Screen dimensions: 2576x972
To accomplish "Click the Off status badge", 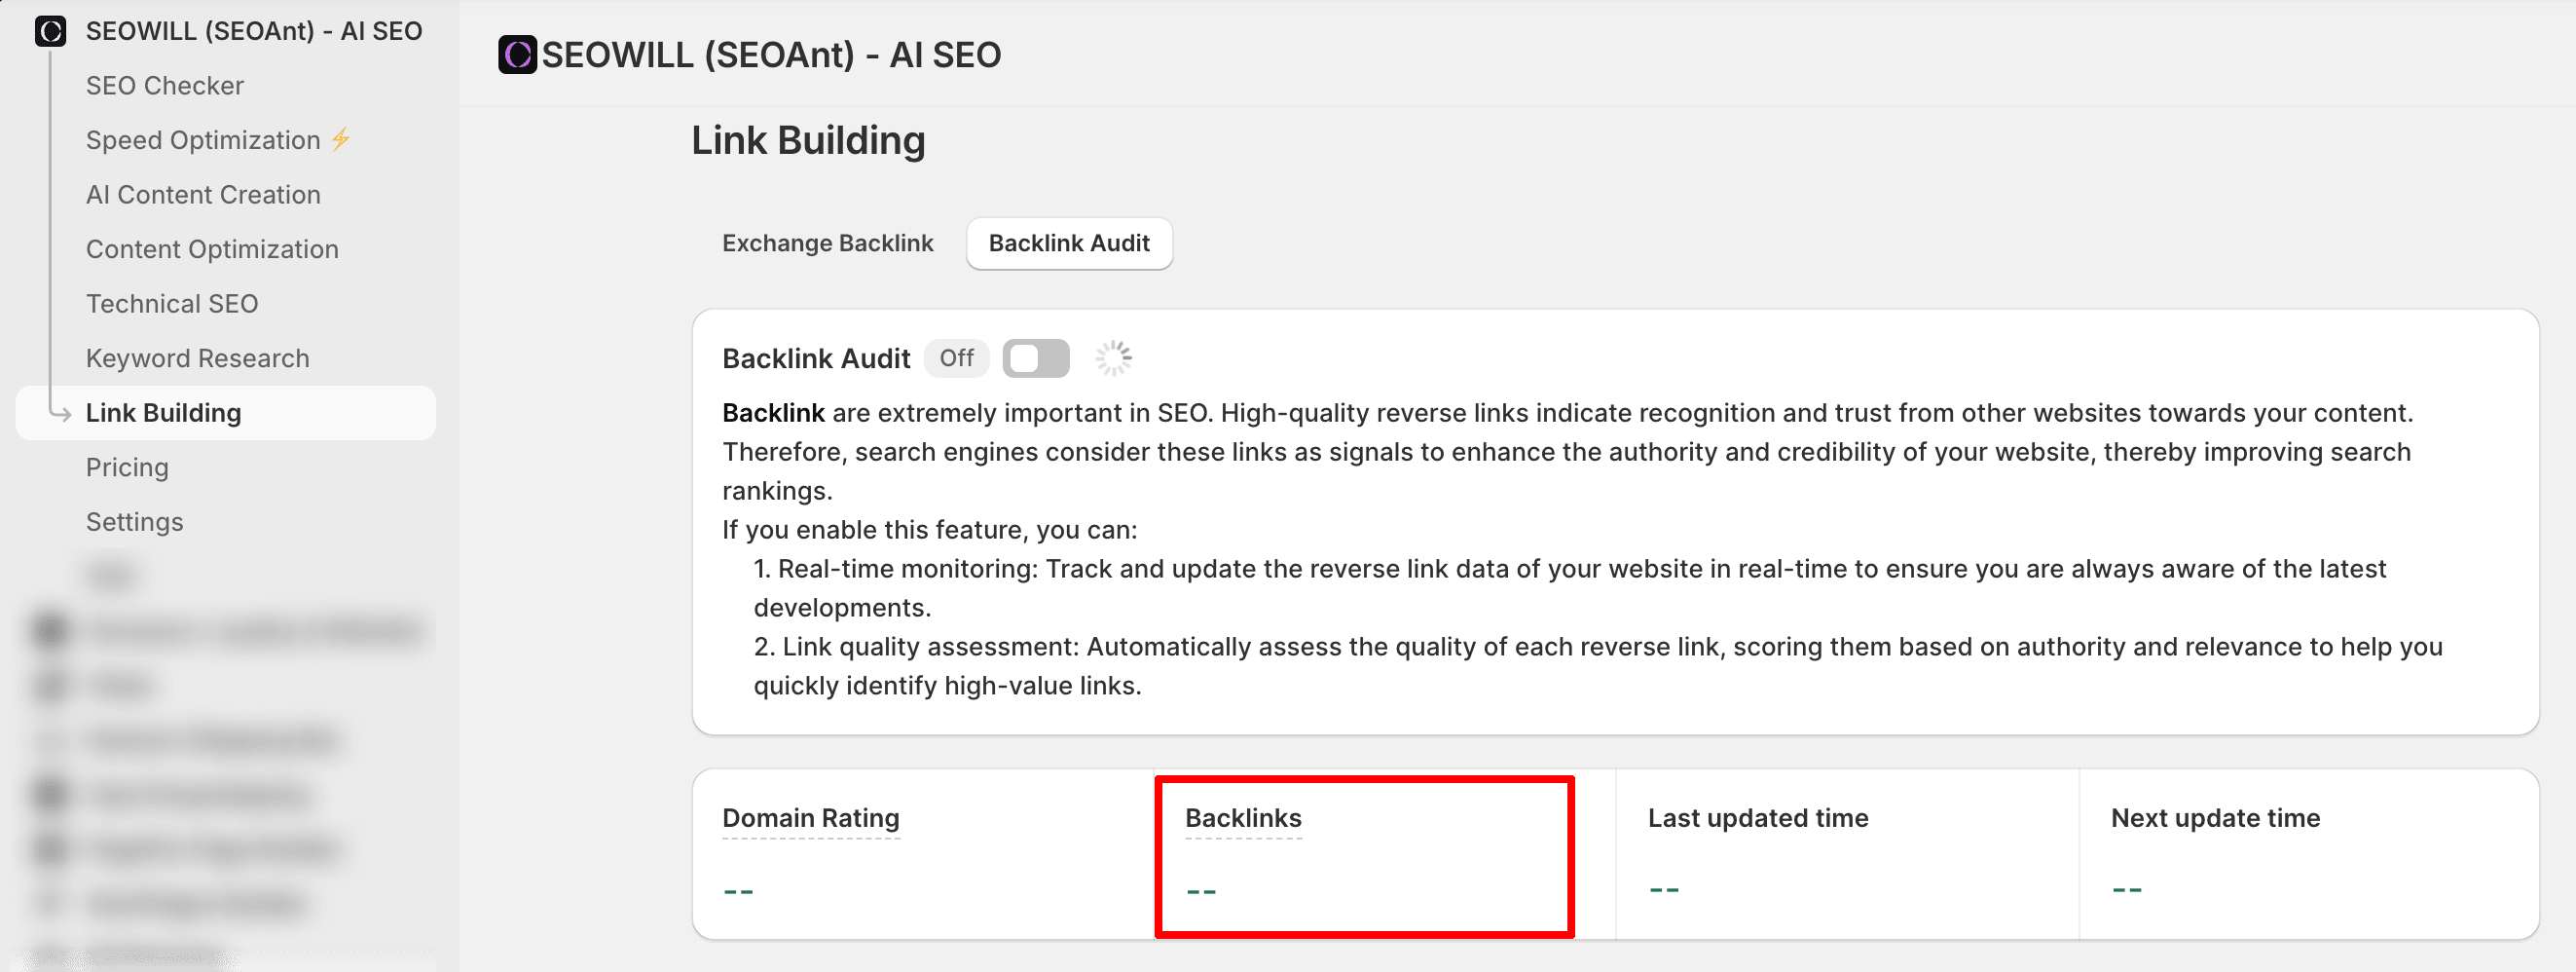I will (955, 358).
